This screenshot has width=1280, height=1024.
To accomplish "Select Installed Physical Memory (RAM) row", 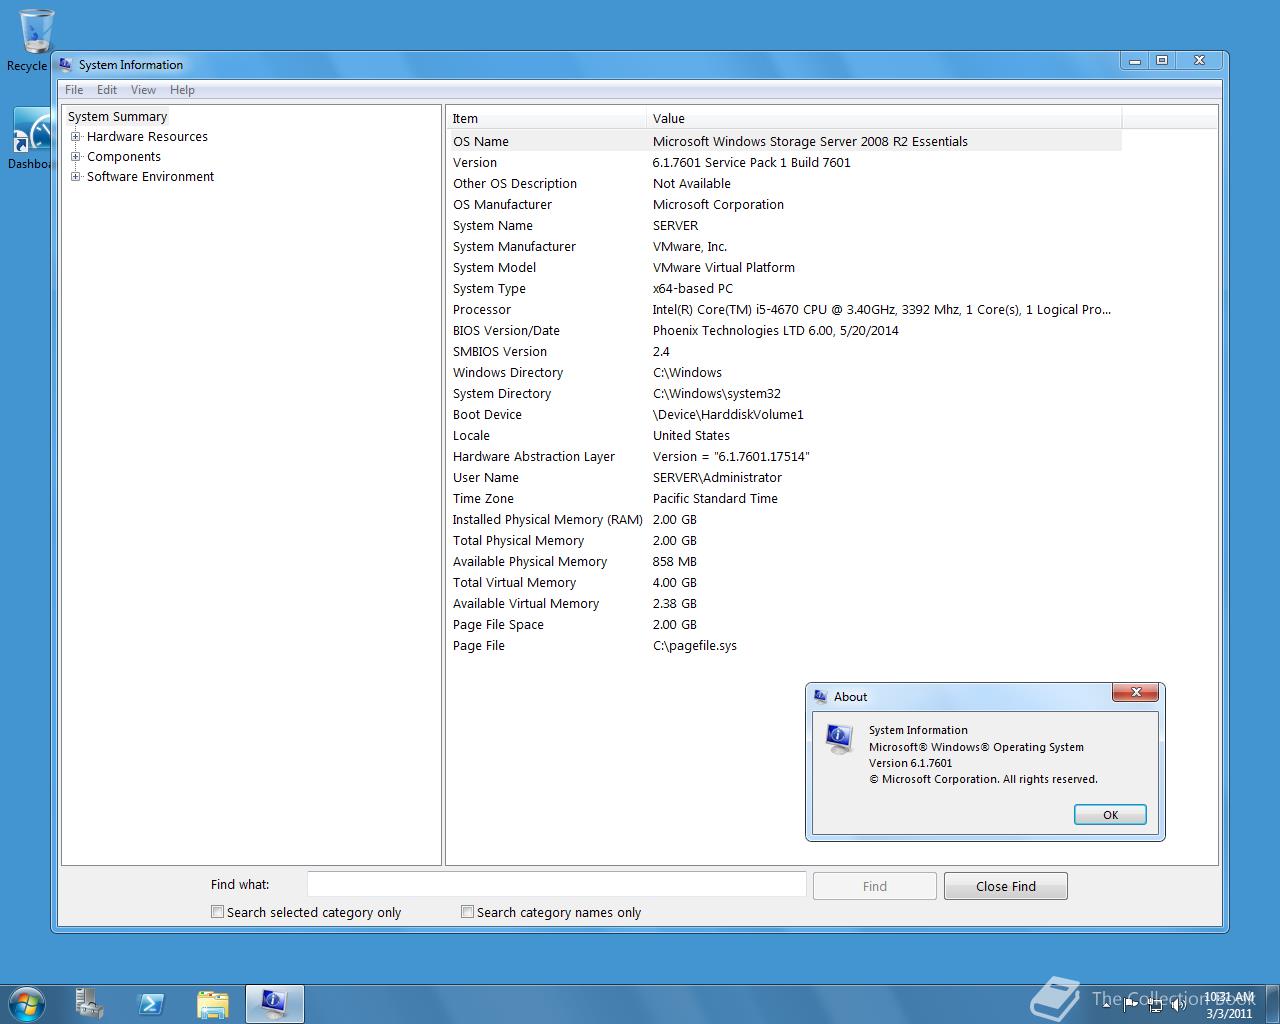I will tap(784, 519).
